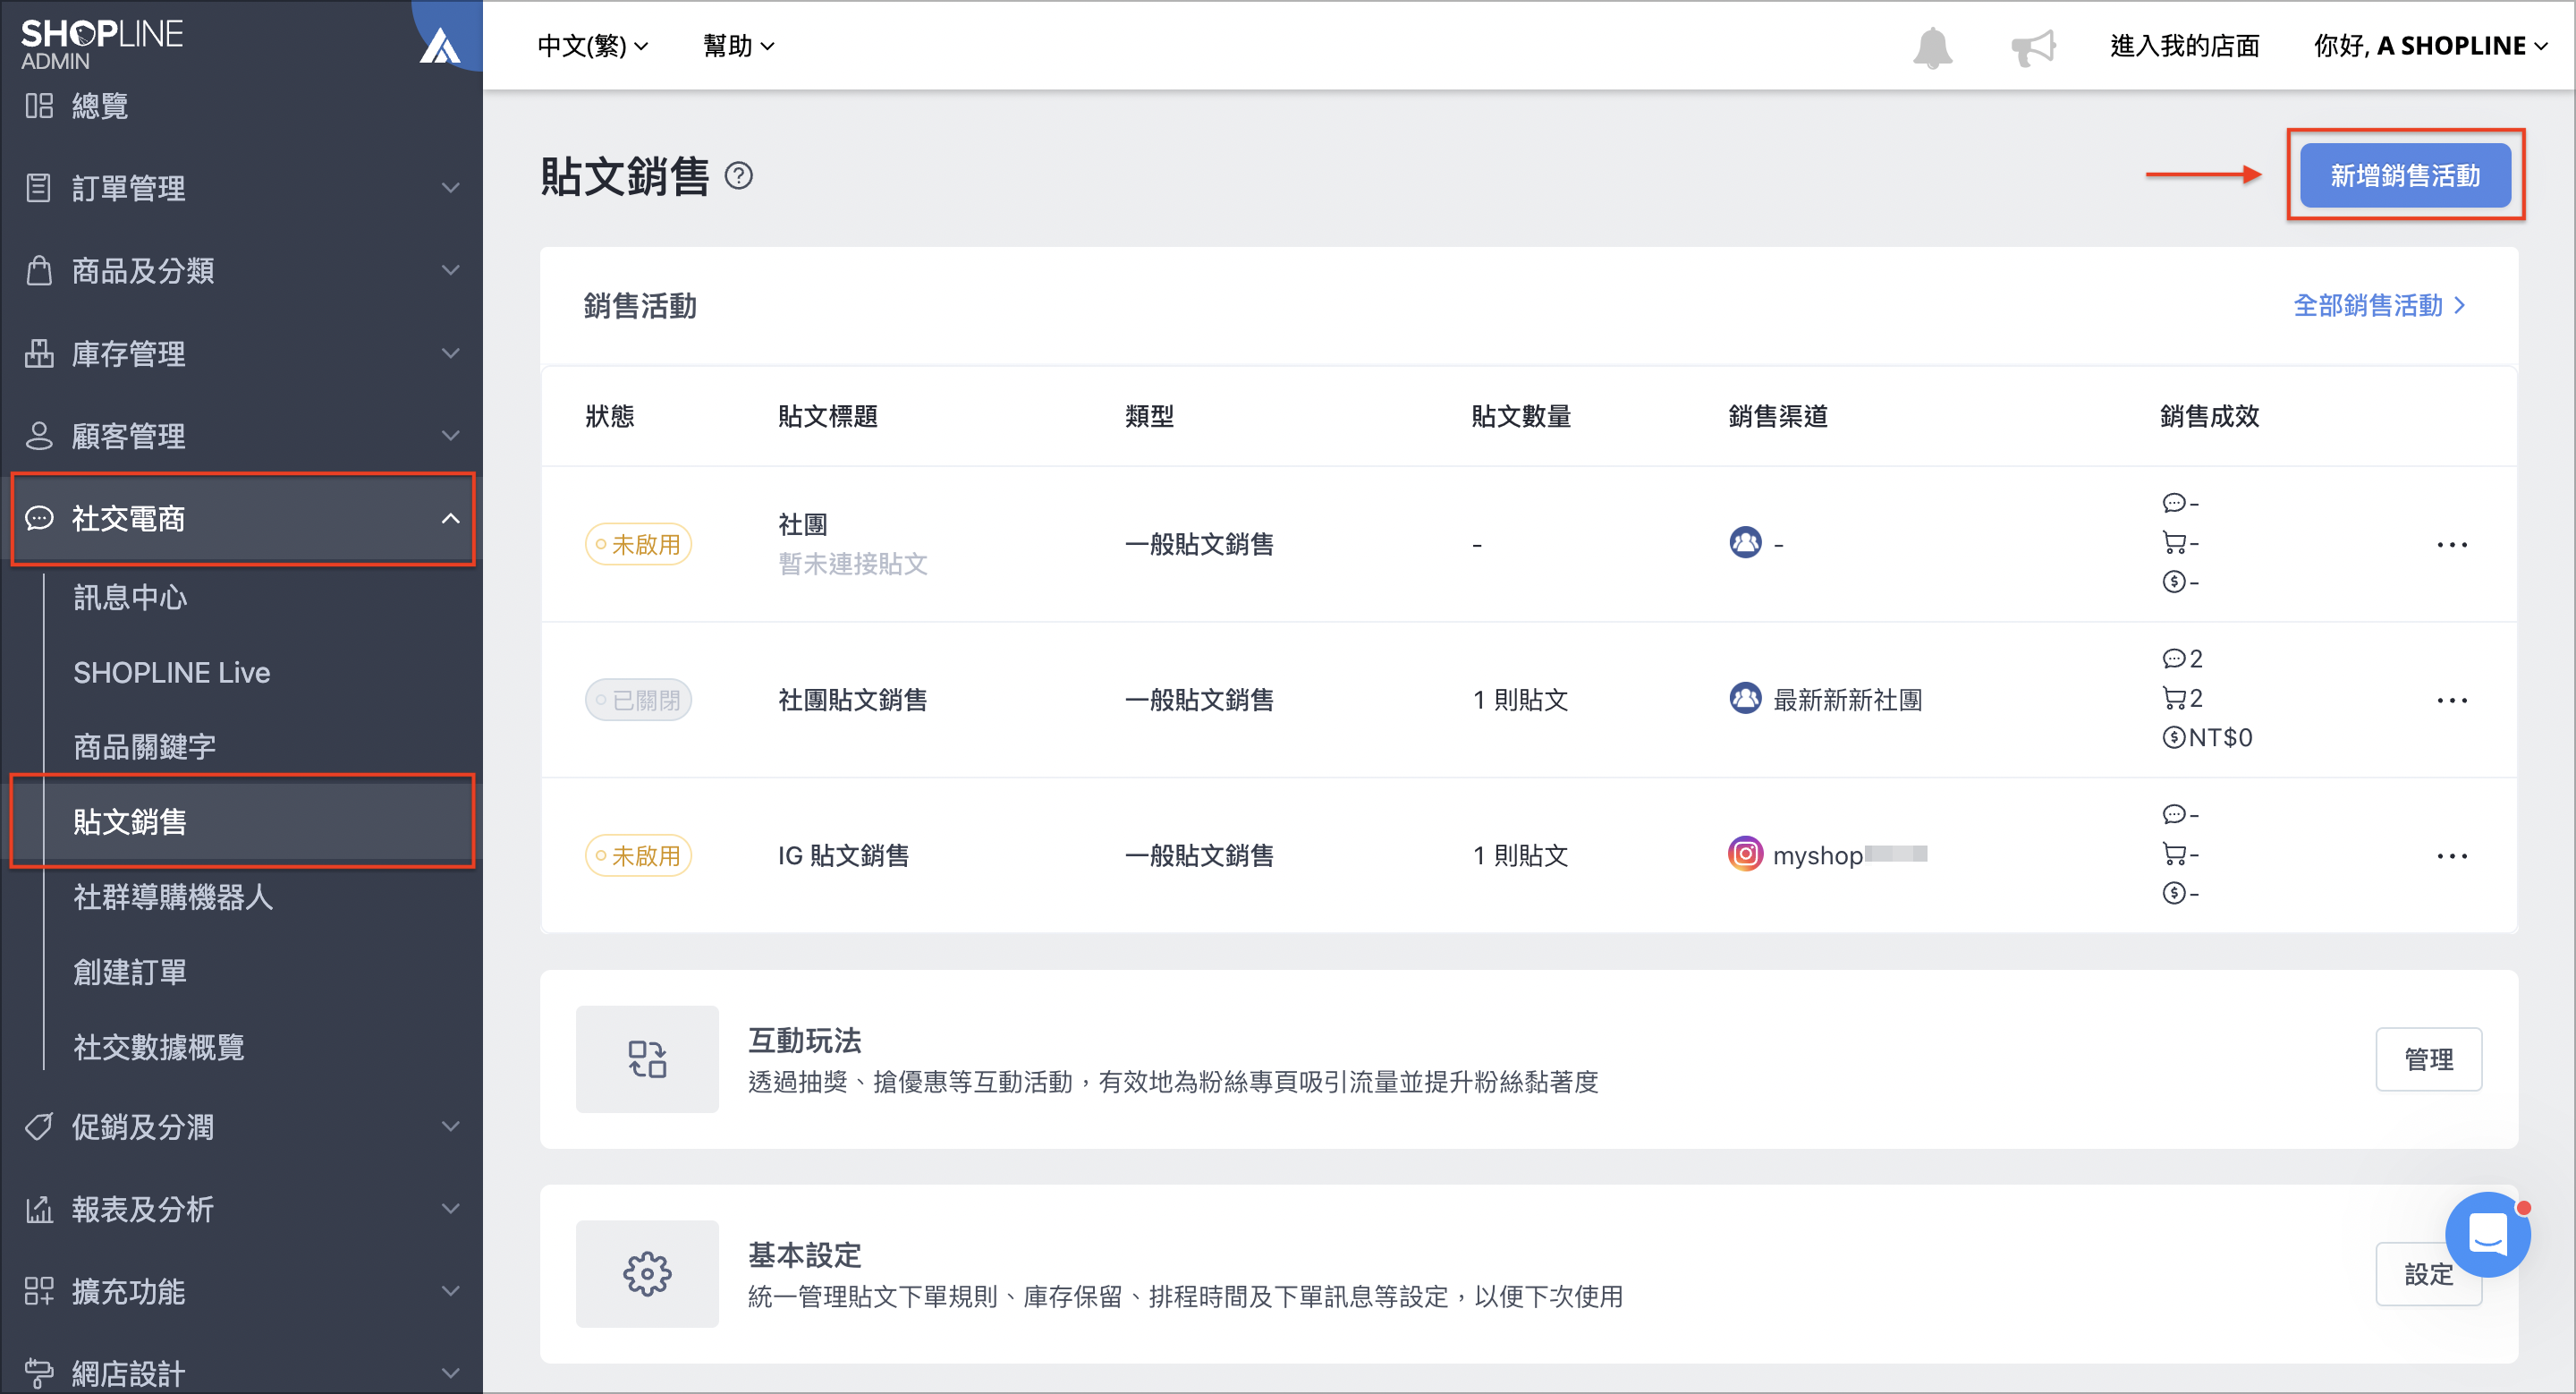Viewport: 2576px width, 1394px height.
Task: Click the help question mark beside 貼文銷售
Action: [738, 176]
